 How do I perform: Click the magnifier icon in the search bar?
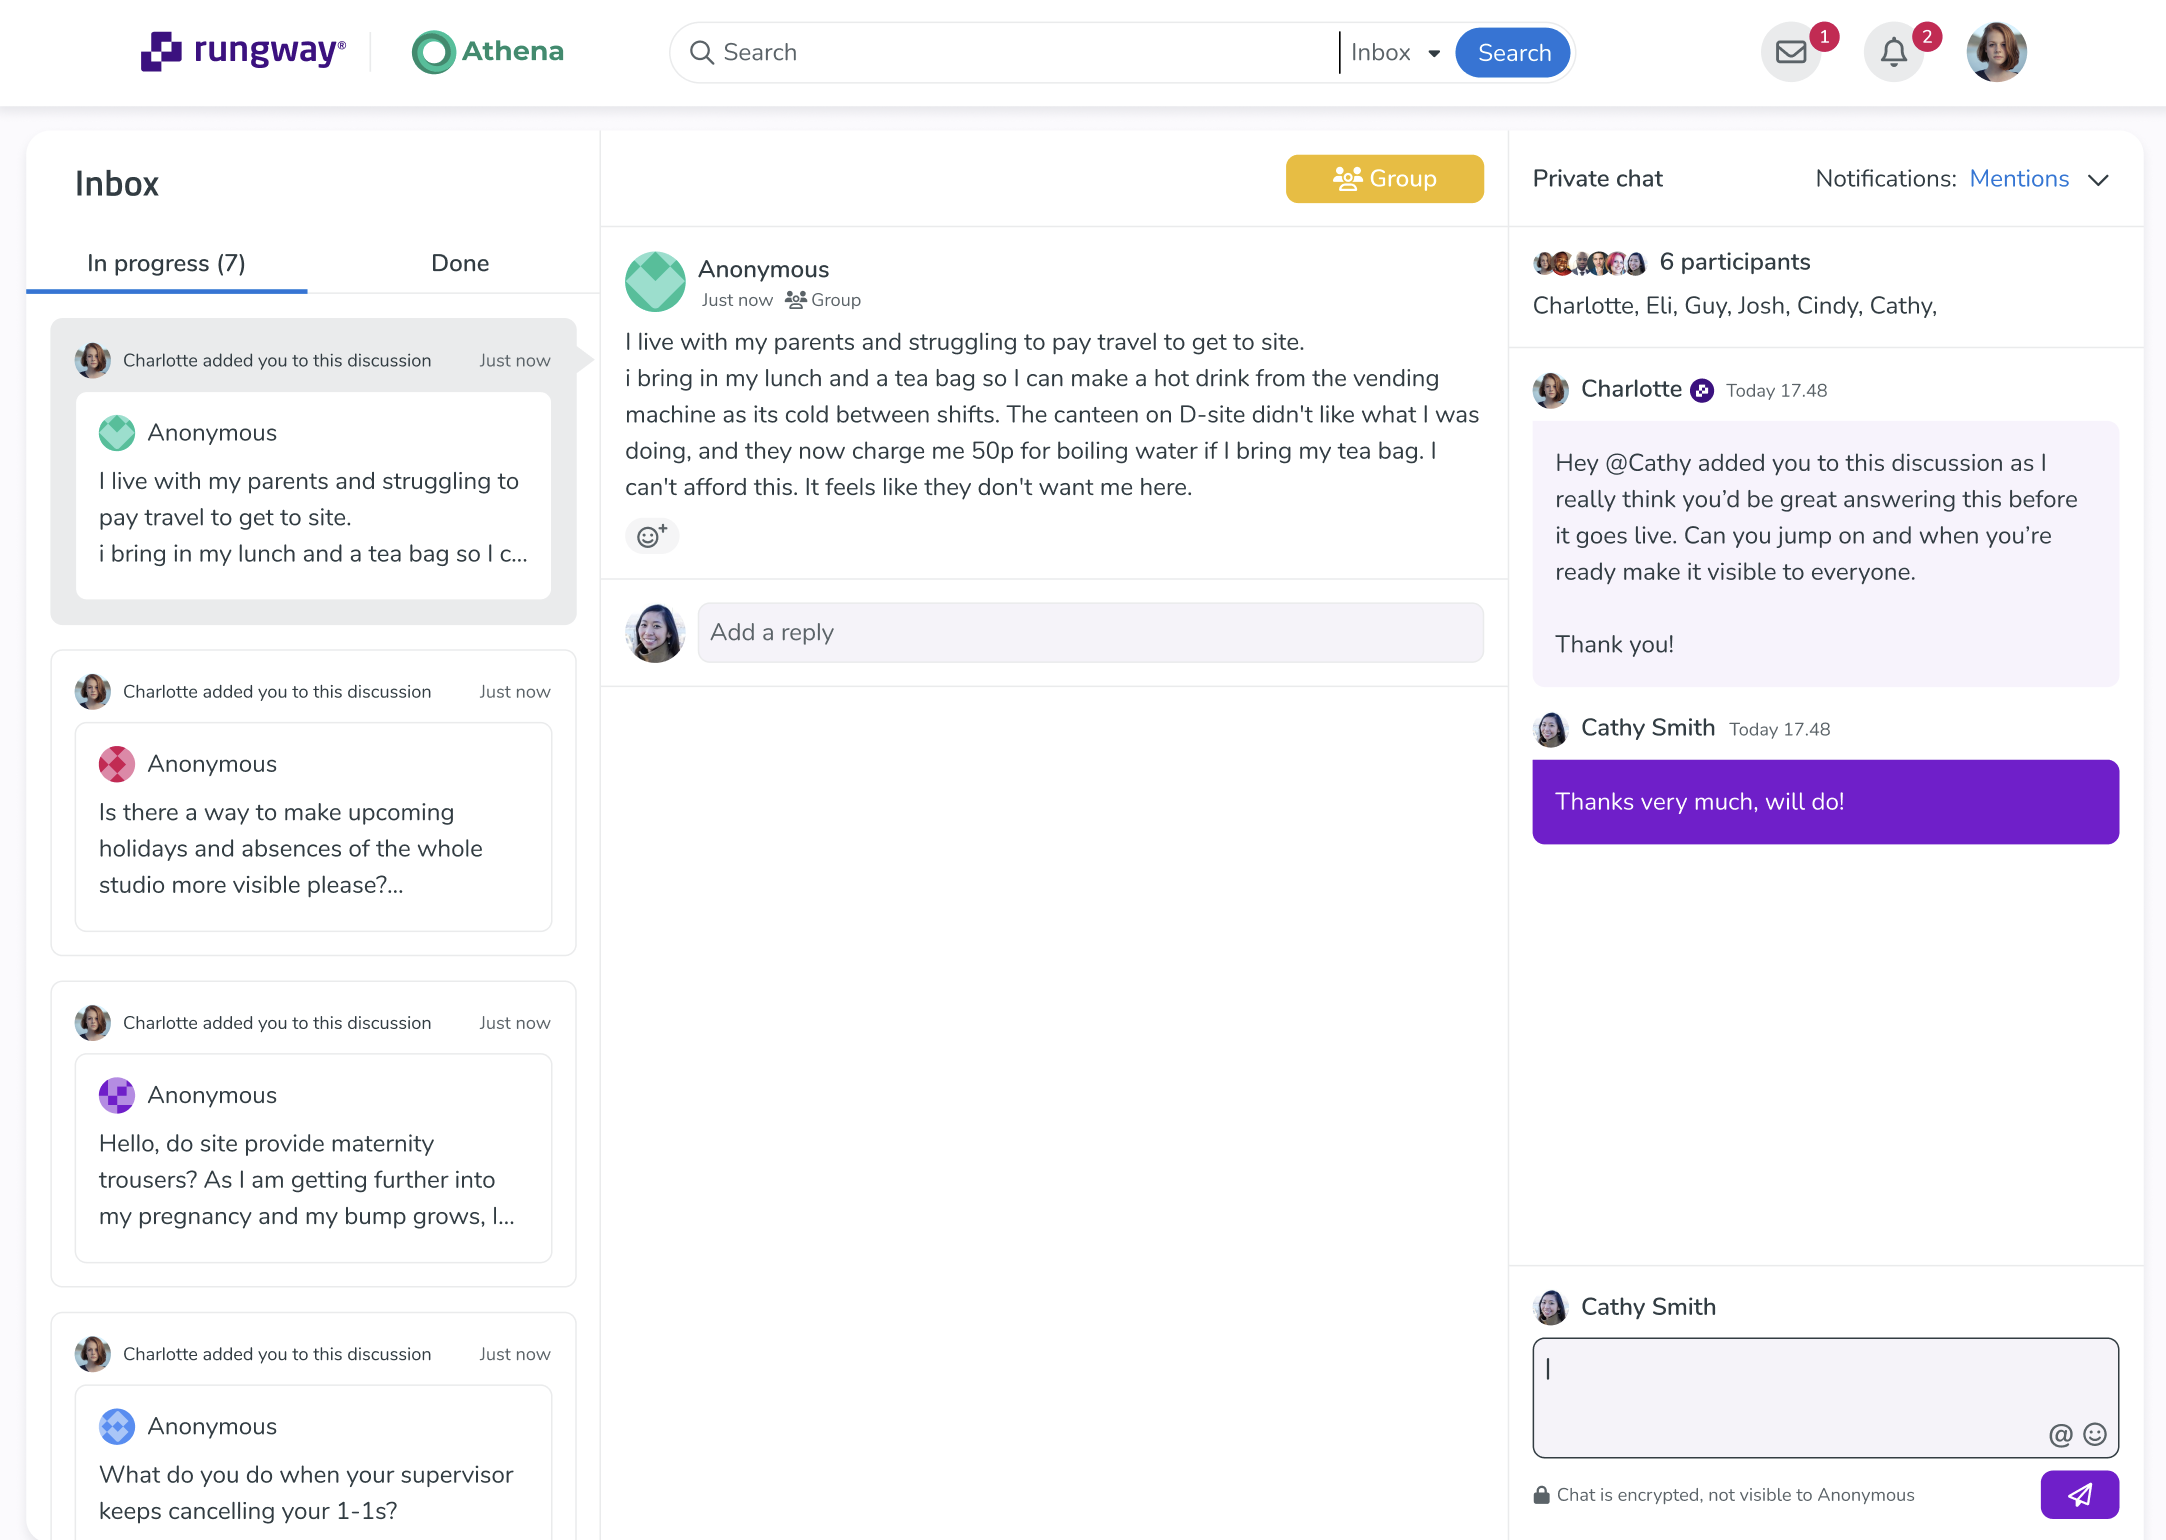tap(702, 52)
